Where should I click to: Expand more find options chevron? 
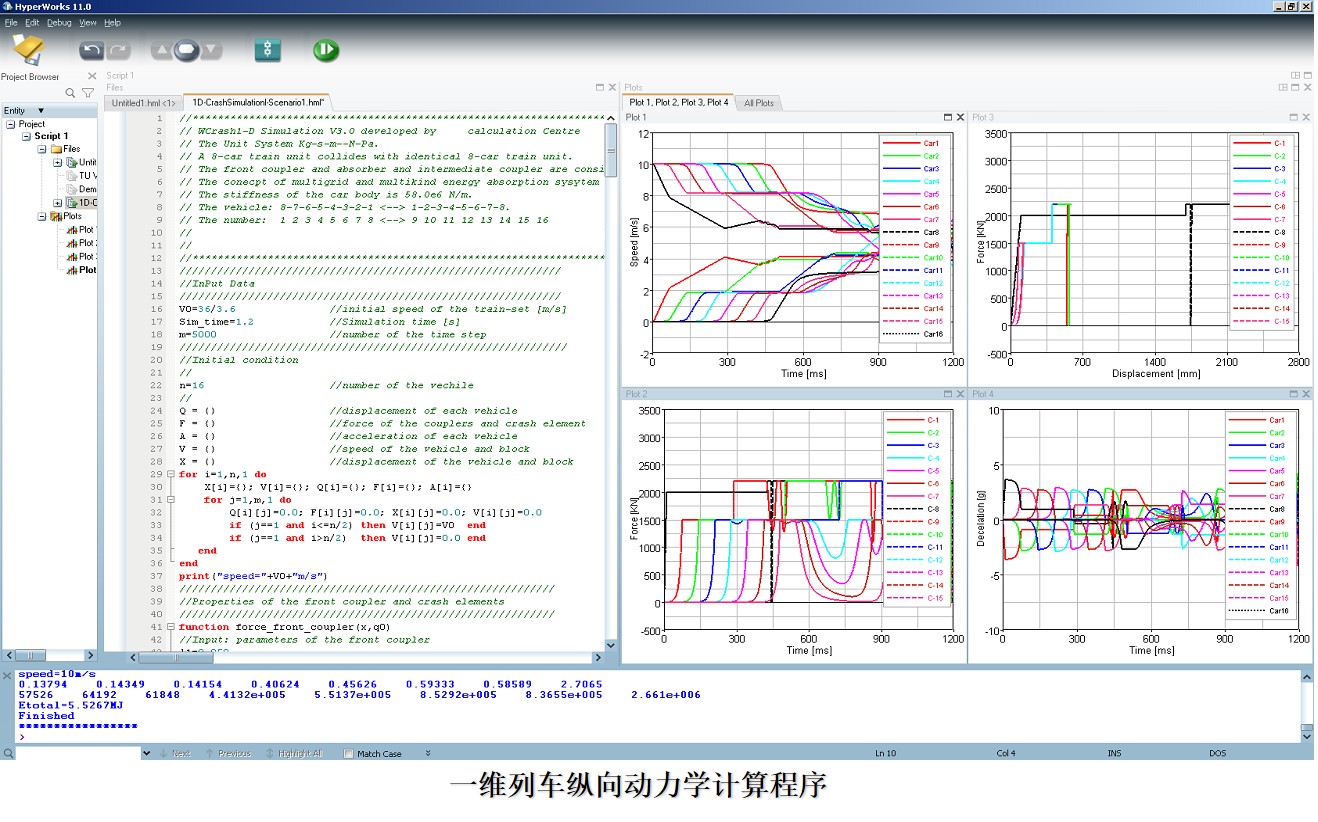tap(428, 753)
